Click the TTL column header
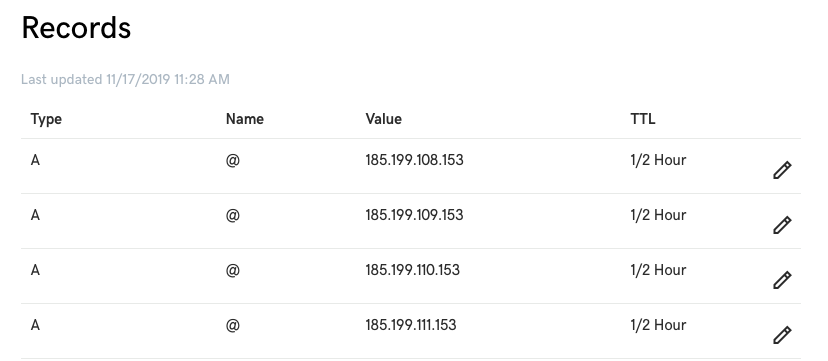The image size is (828, 361). [643, 119]
